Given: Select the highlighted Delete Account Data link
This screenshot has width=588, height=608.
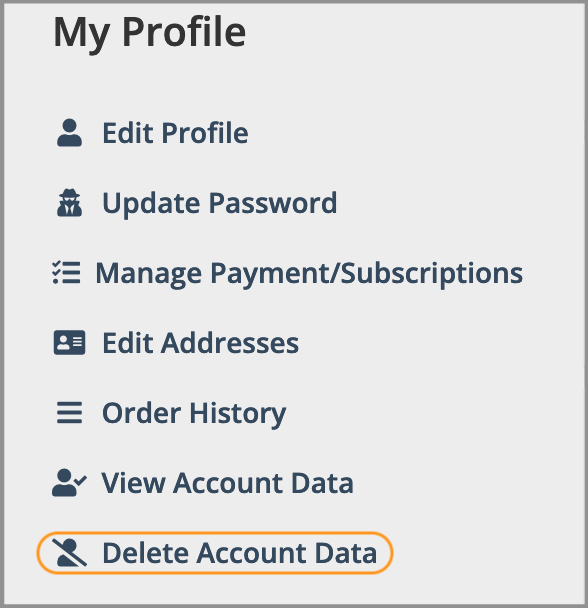Looking at the screenshot, I should [x=239, y=553].
